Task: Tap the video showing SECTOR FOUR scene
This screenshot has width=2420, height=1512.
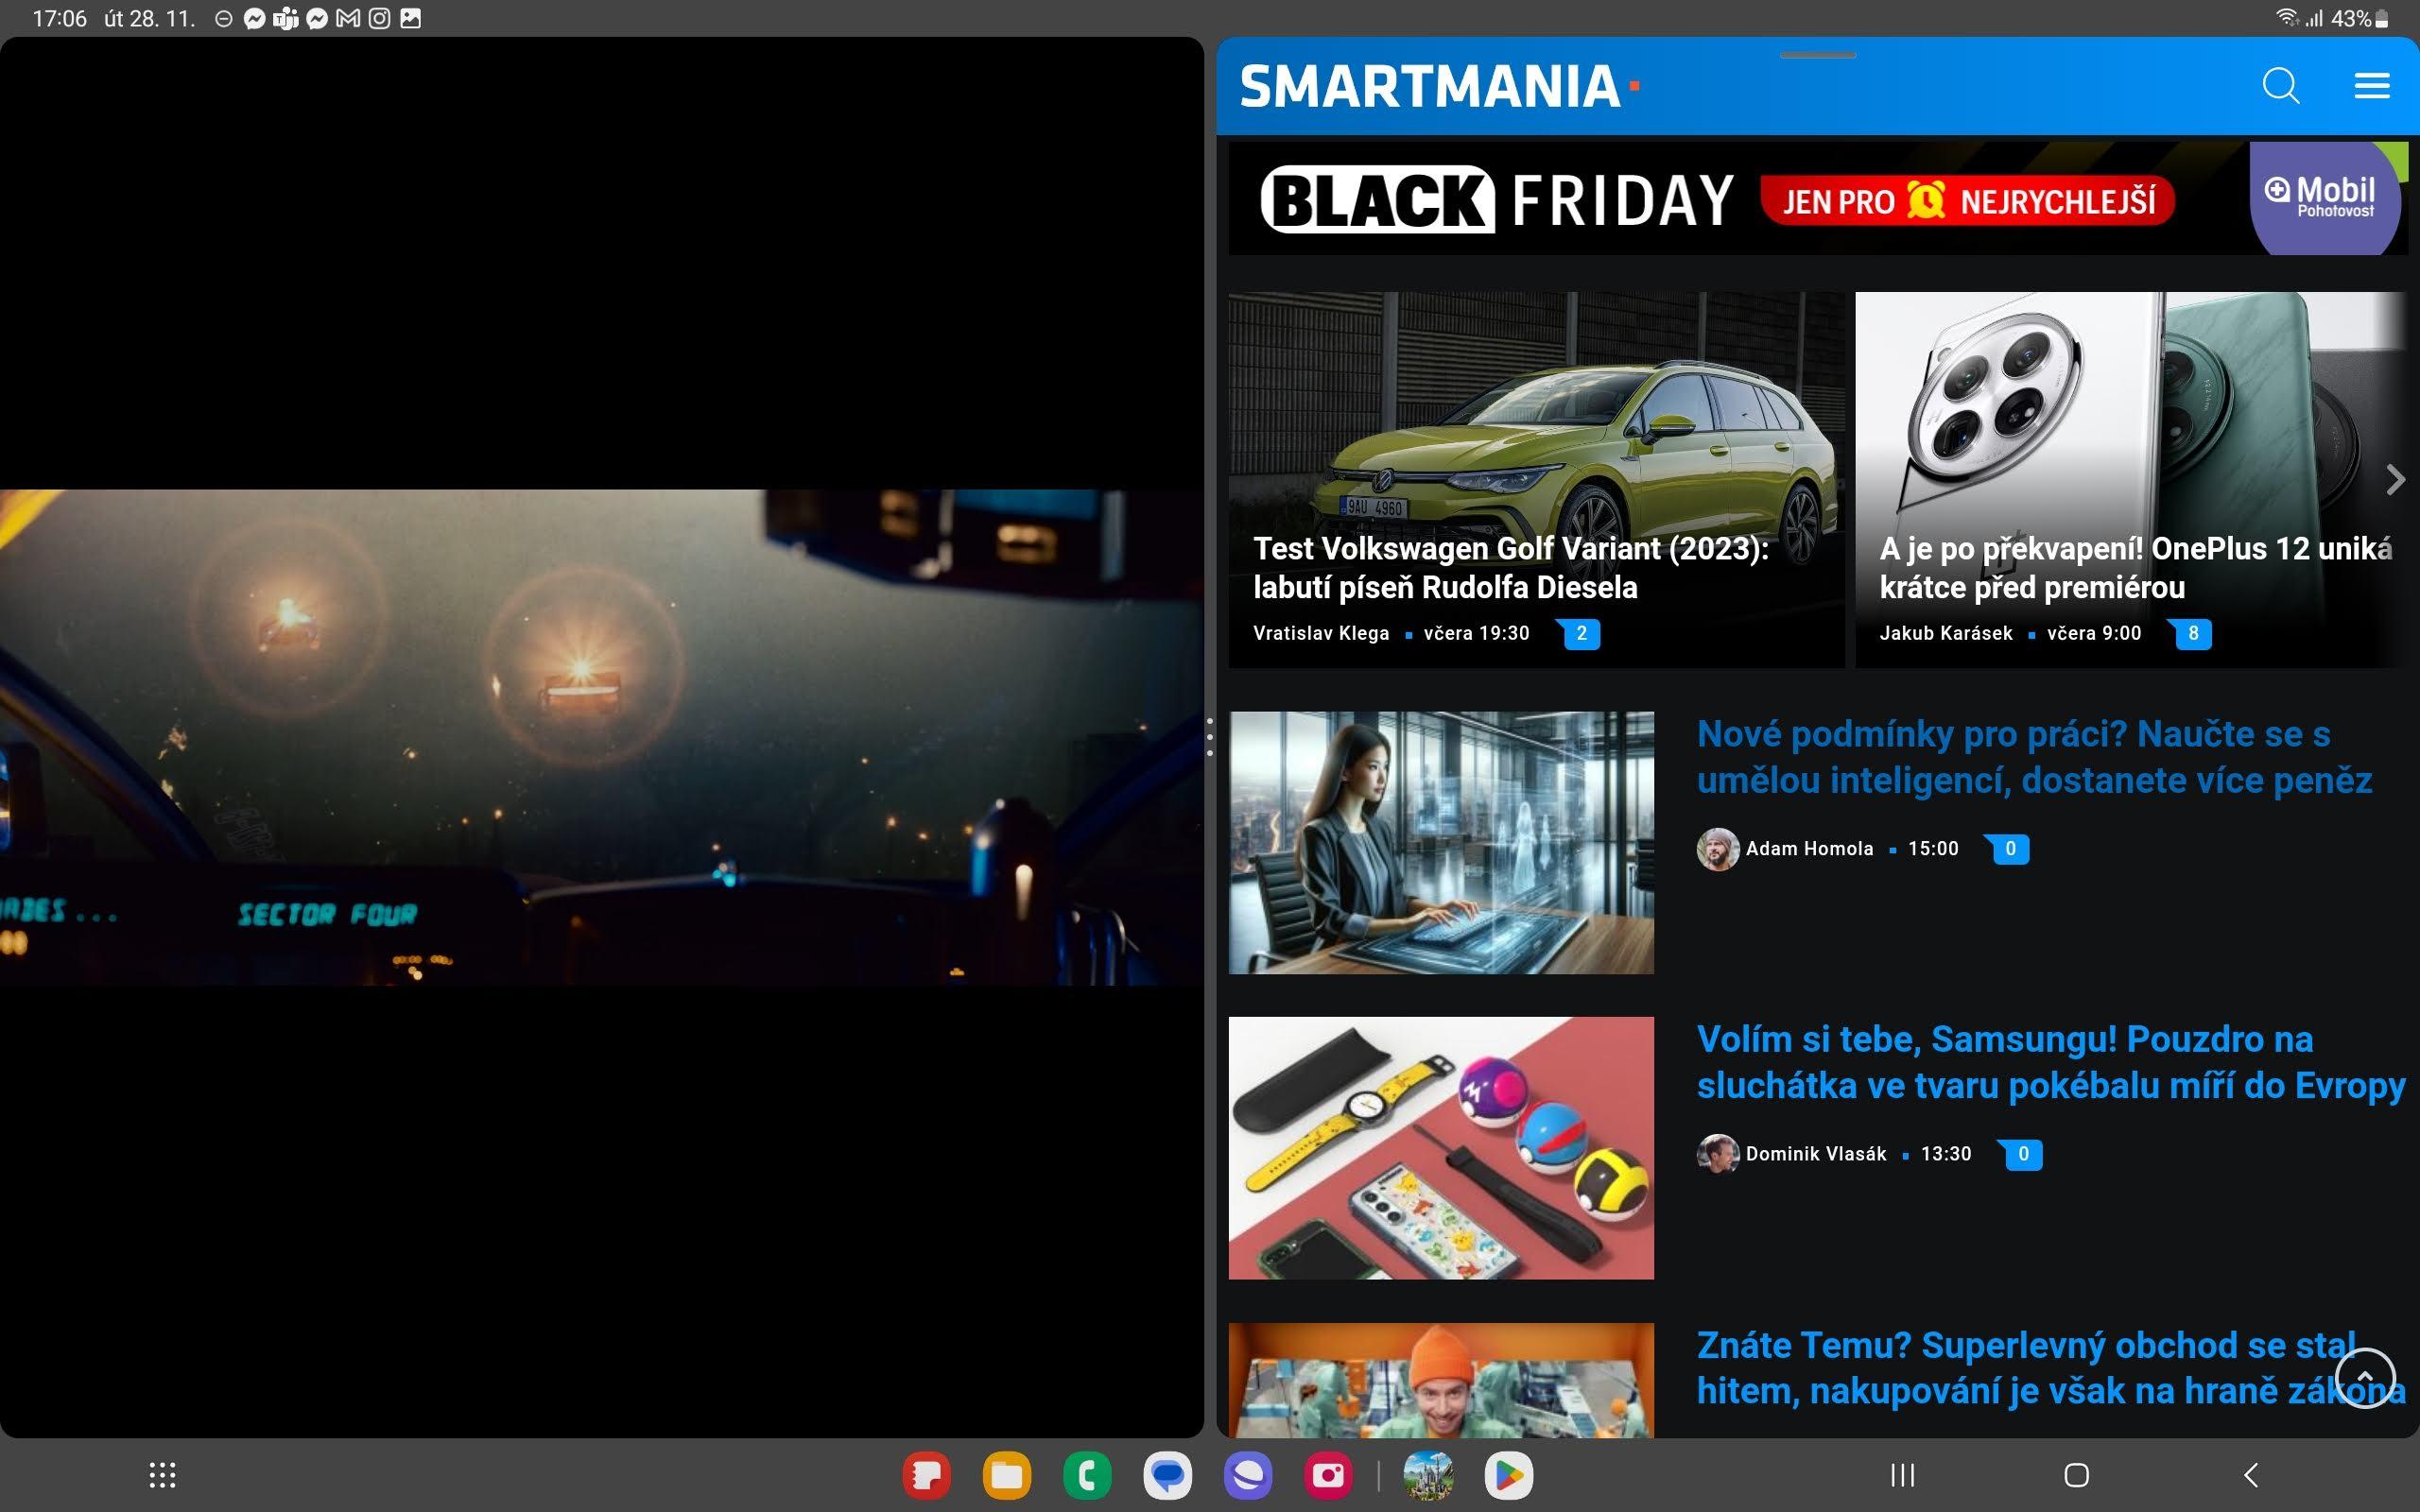Action: (x=602, y=737)
